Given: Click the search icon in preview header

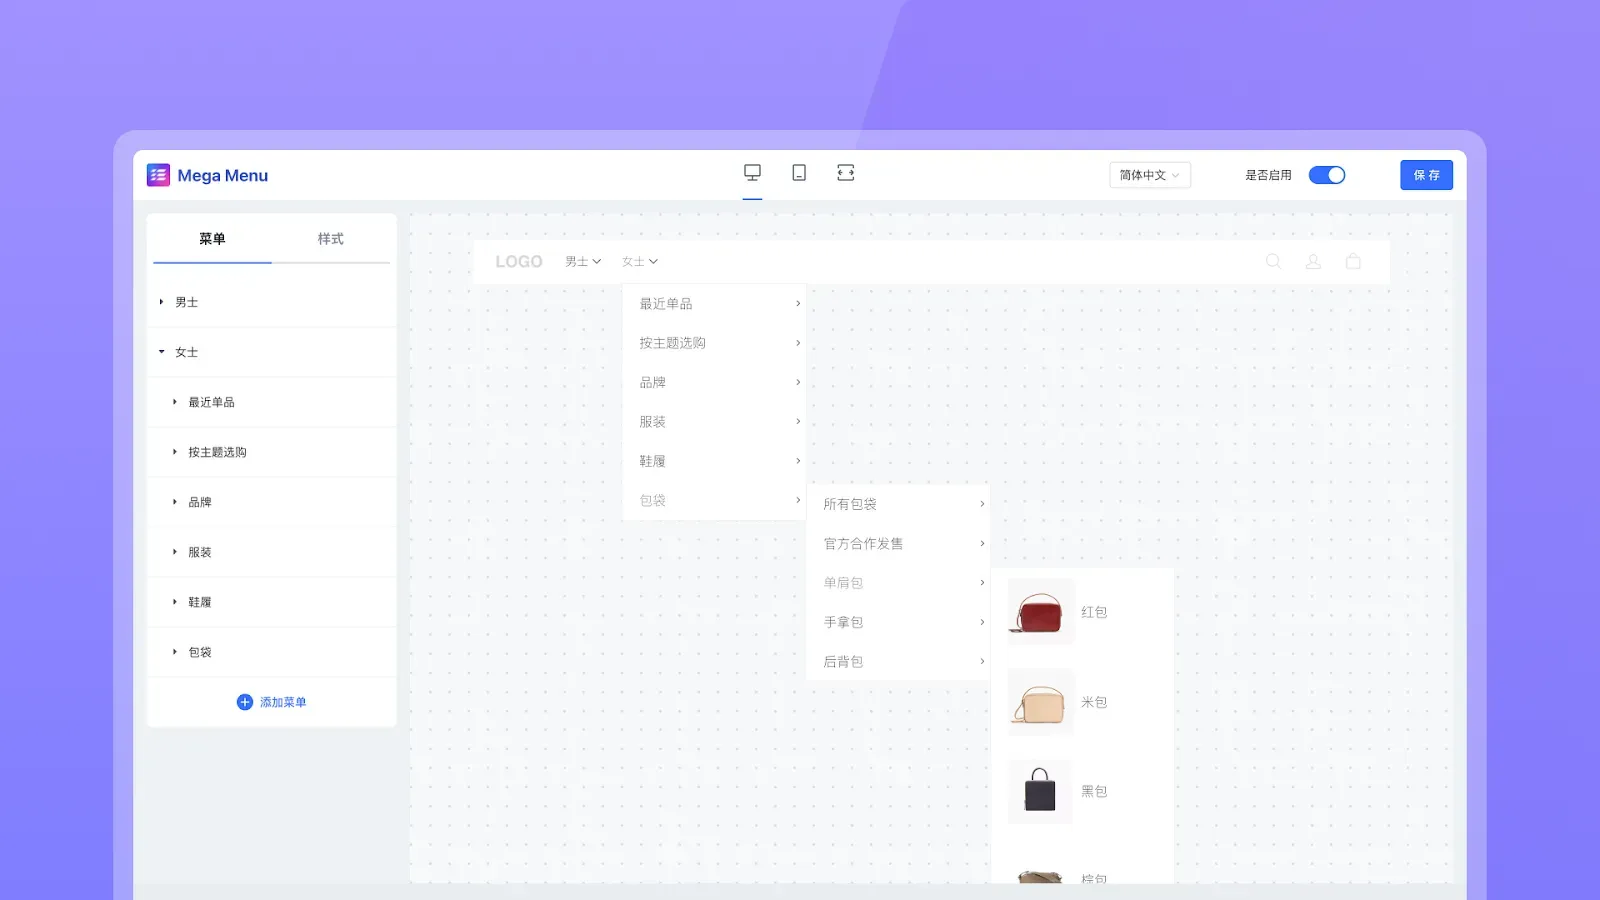Looking at the screenshot, I should (x=1273, y=261).
